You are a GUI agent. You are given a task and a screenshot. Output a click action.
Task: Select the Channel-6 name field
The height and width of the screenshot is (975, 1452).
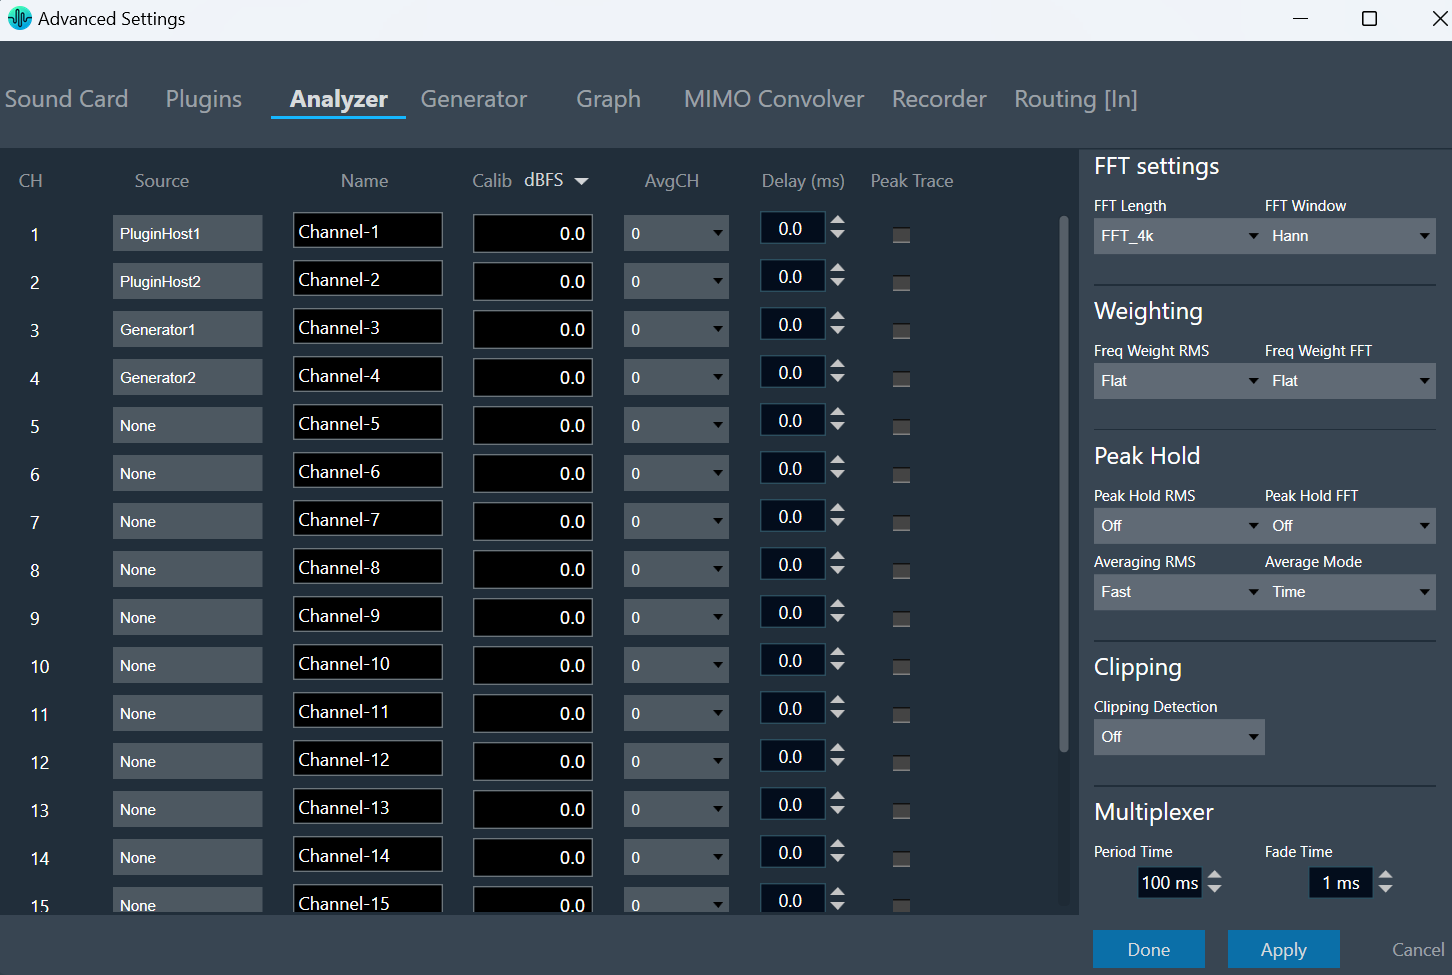click(x=368, y=472)
